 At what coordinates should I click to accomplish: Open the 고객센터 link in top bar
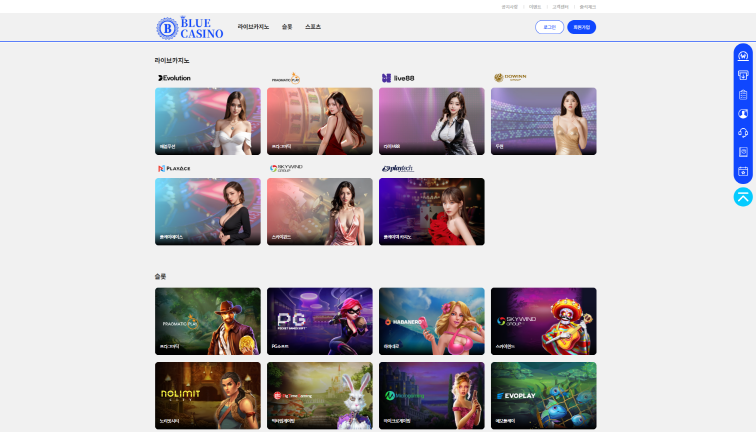561,6
